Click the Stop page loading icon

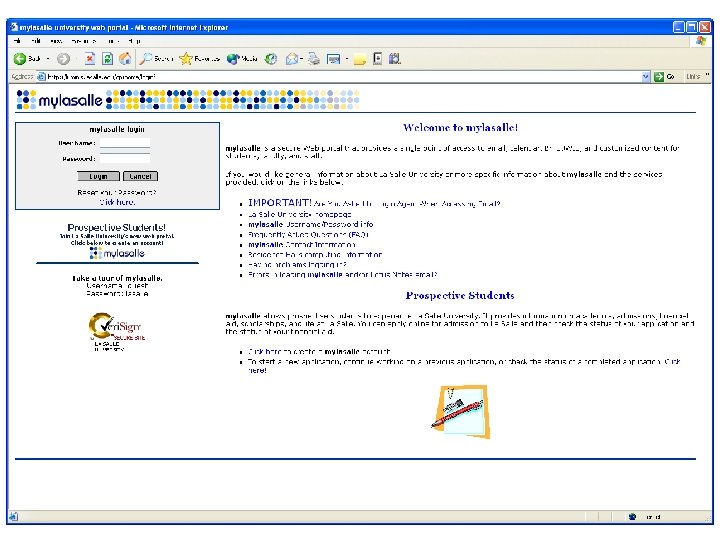coord(90,59)
